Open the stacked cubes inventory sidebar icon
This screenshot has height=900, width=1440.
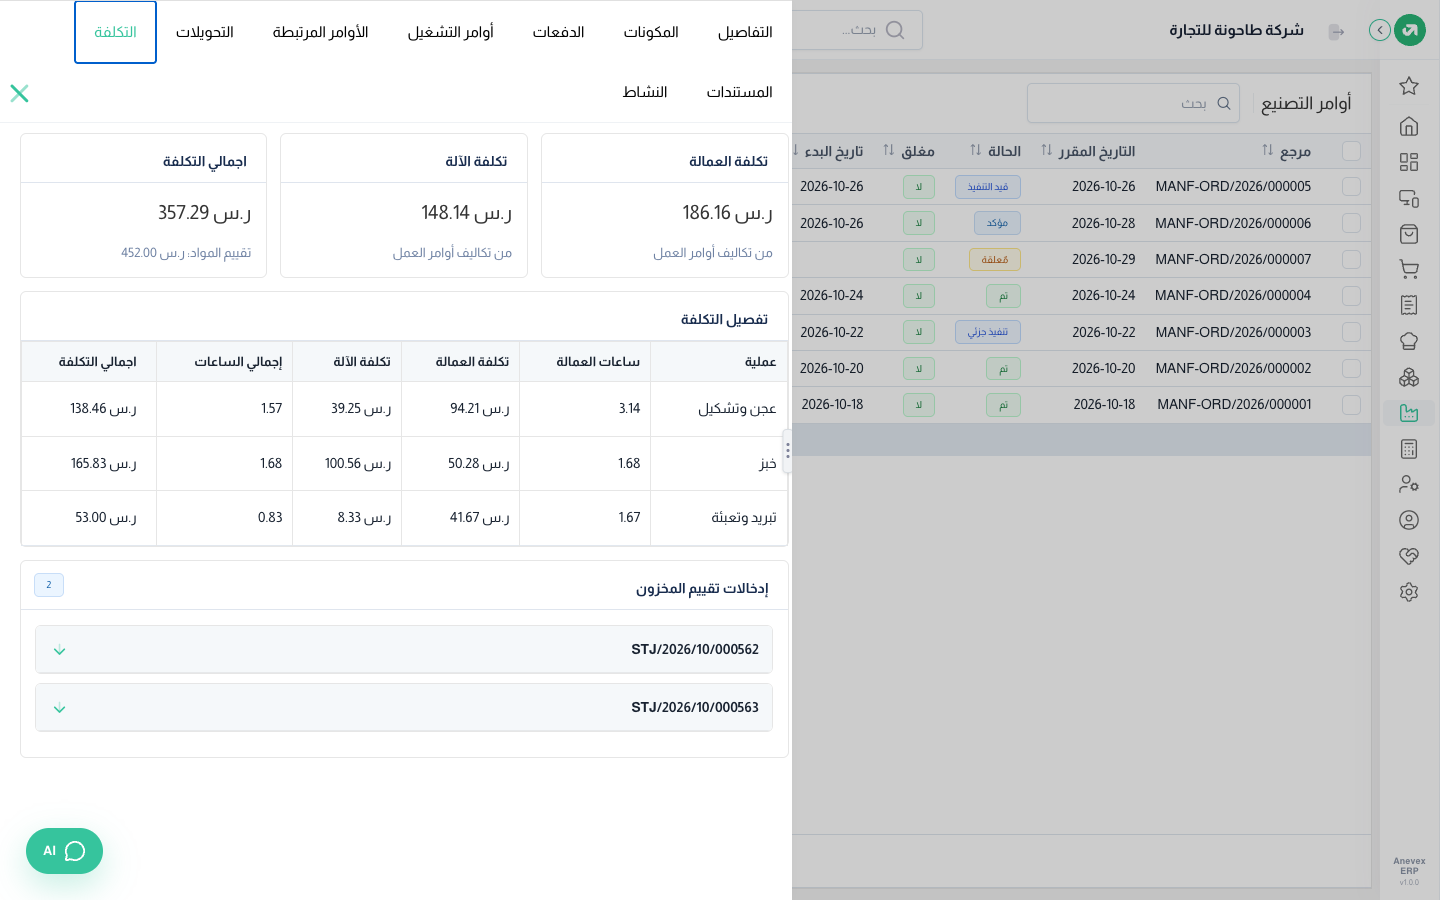pyautogui.click(x=1409, y=377)
